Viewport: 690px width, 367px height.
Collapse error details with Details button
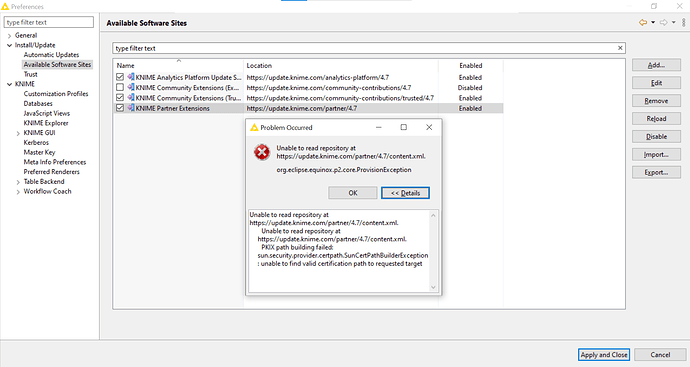[x=405, y=193]
